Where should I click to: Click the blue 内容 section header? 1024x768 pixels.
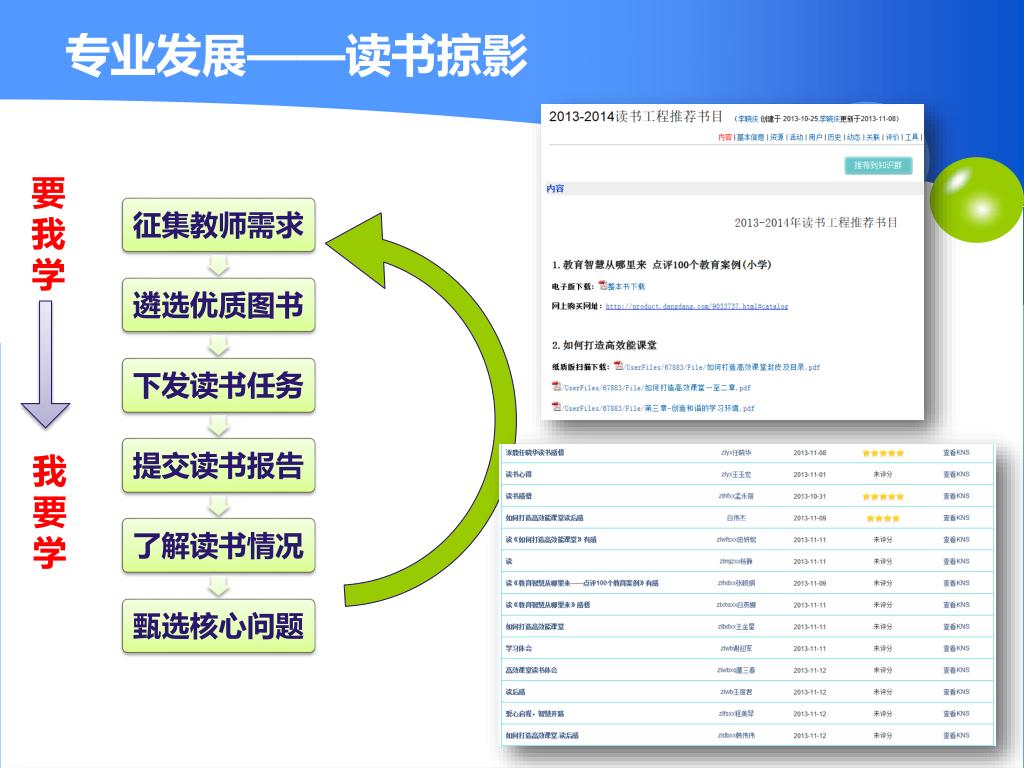(x=555, y=188)
